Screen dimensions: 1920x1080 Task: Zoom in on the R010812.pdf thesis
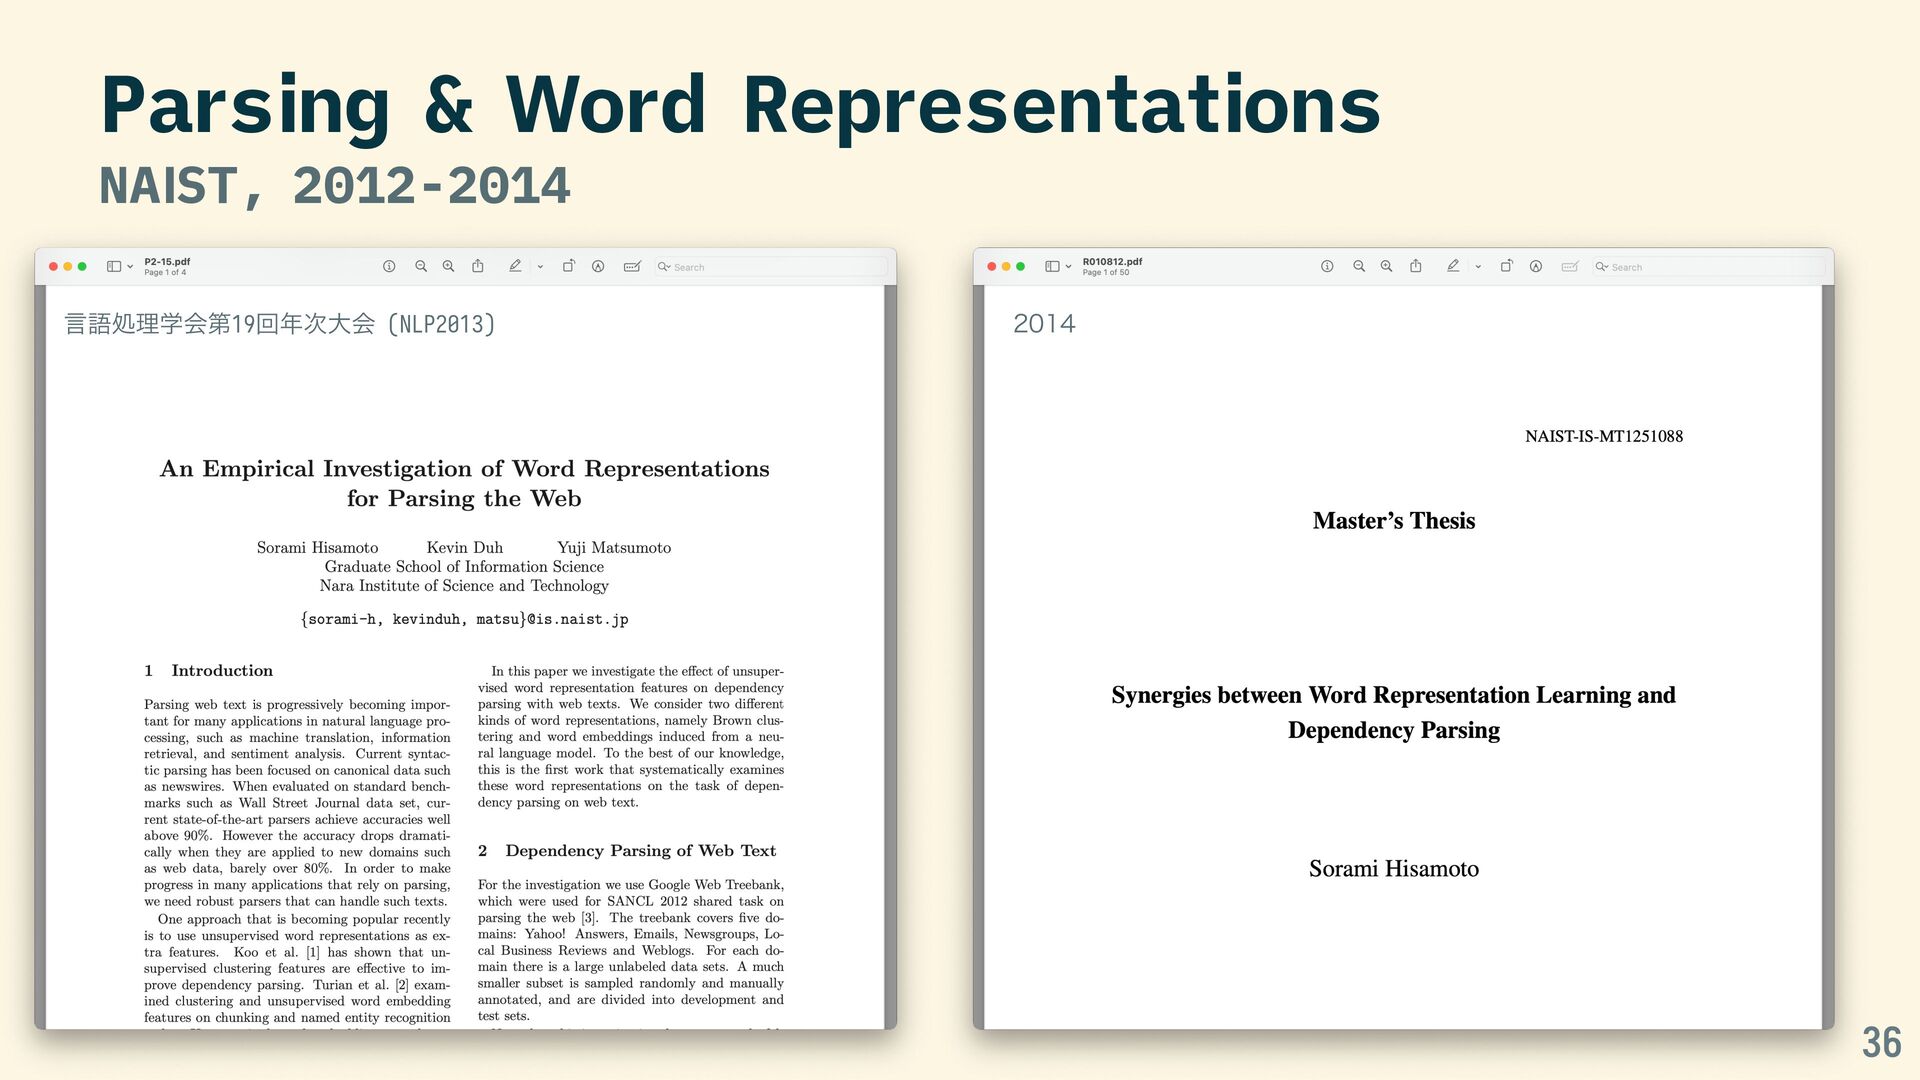pyautogui.click(x=1386, y=266)
